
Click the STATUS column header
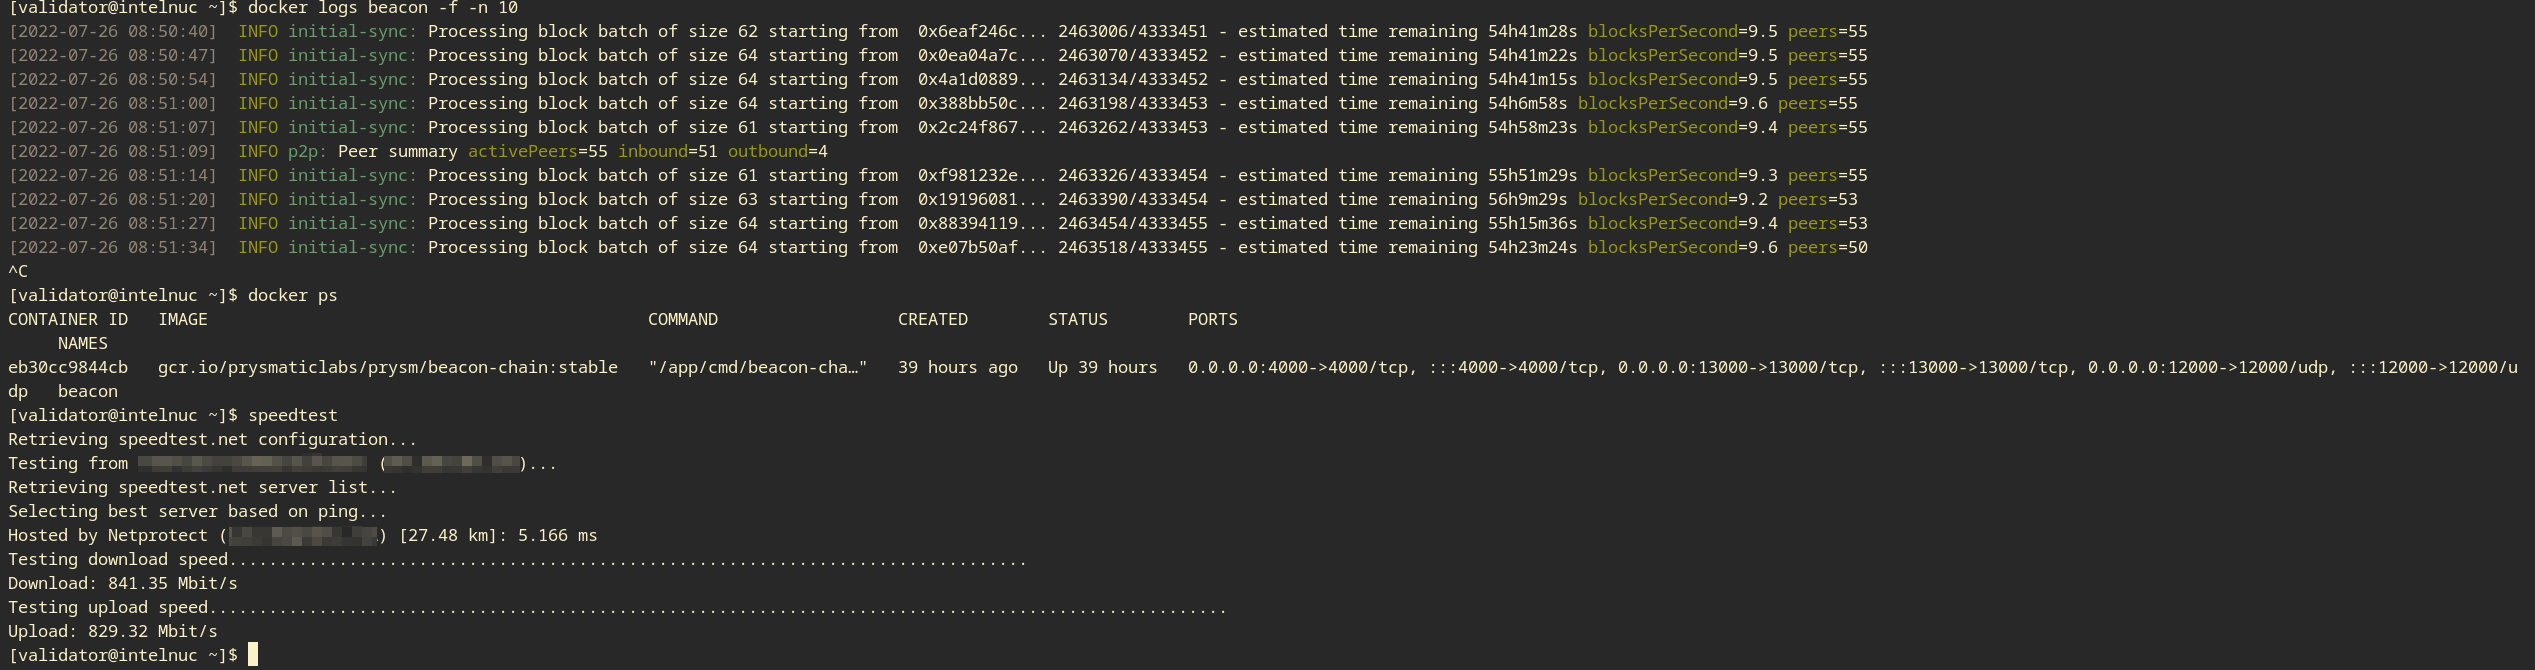coord(1078,320)
